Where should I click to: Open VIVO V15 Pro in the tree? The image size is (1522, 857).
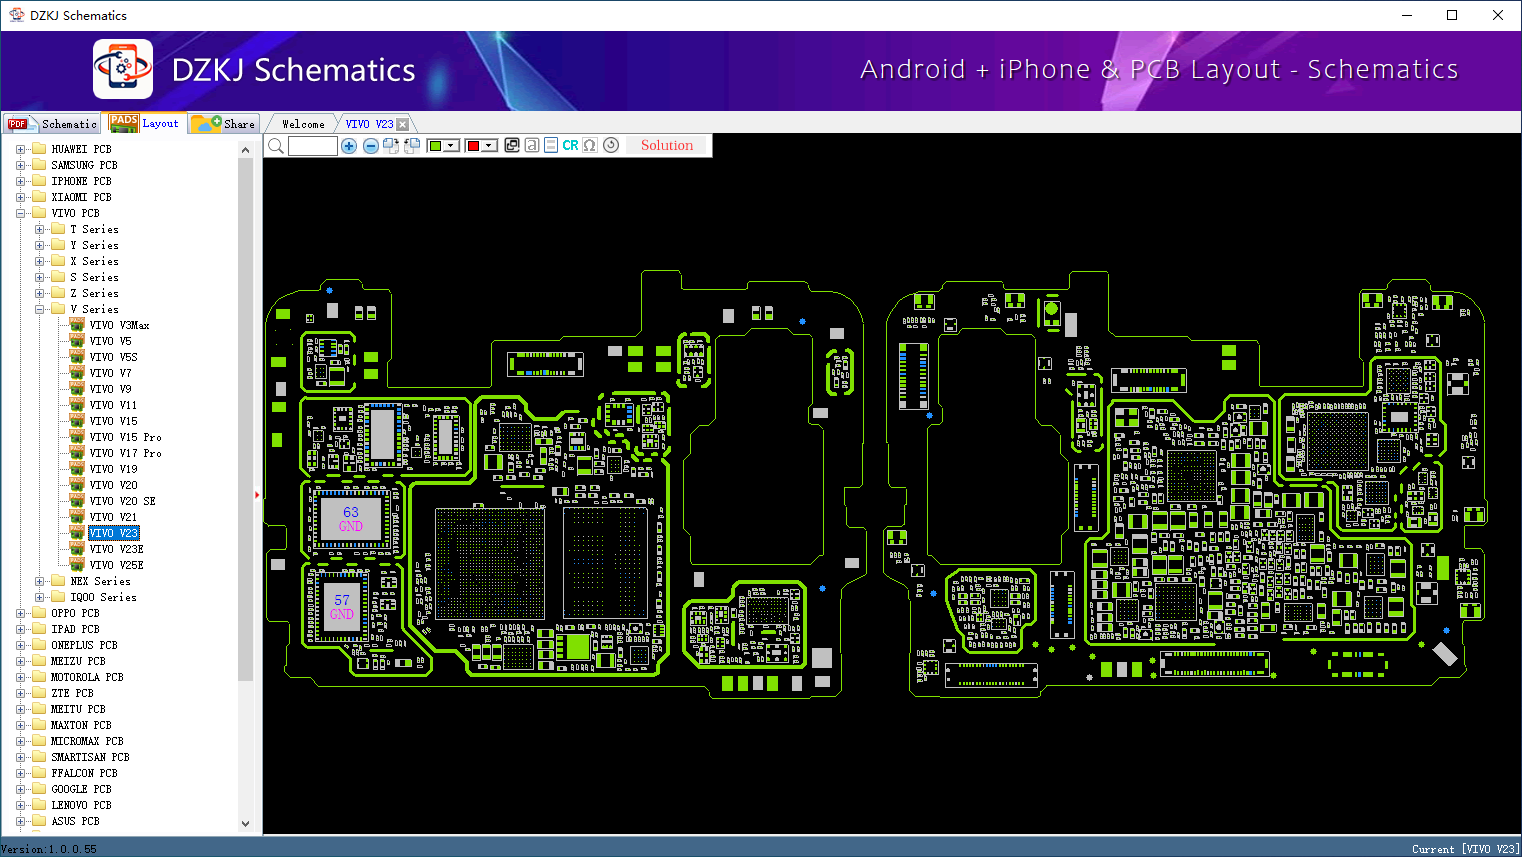(x=125, y=437)
